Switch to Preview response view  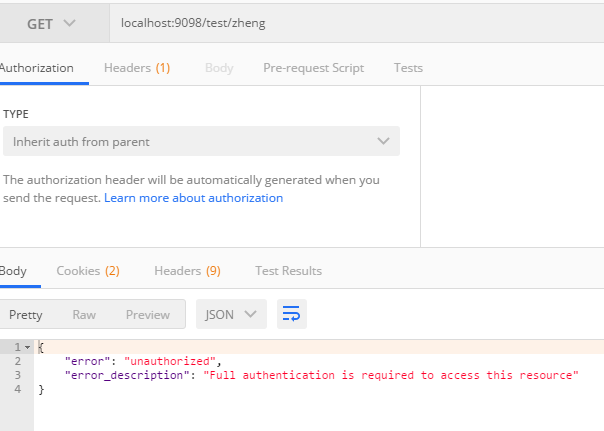pos(148,315)
